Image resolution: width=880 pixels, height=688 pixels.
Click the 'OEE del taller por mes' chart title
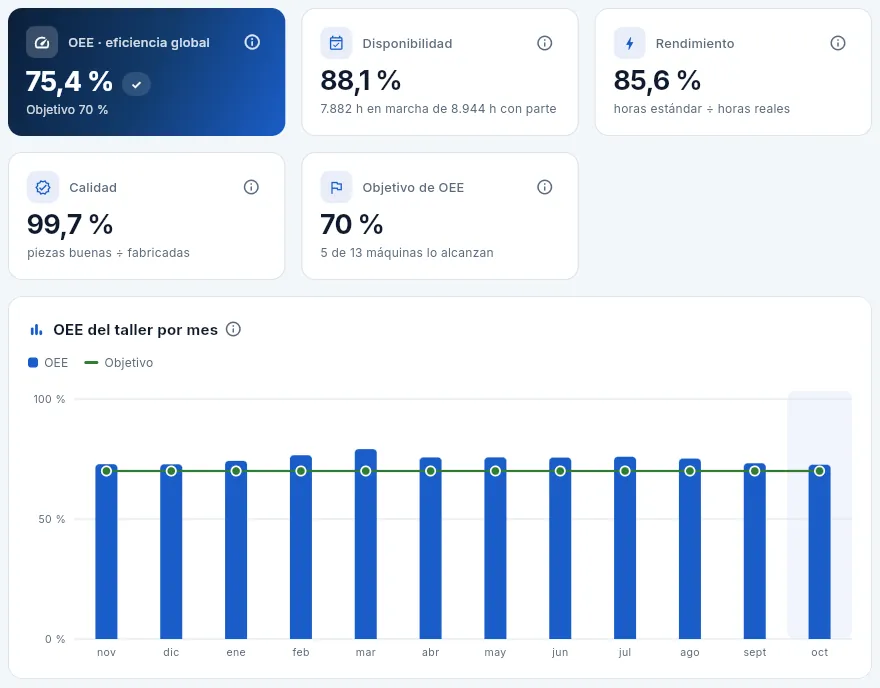tap(135, 329)
